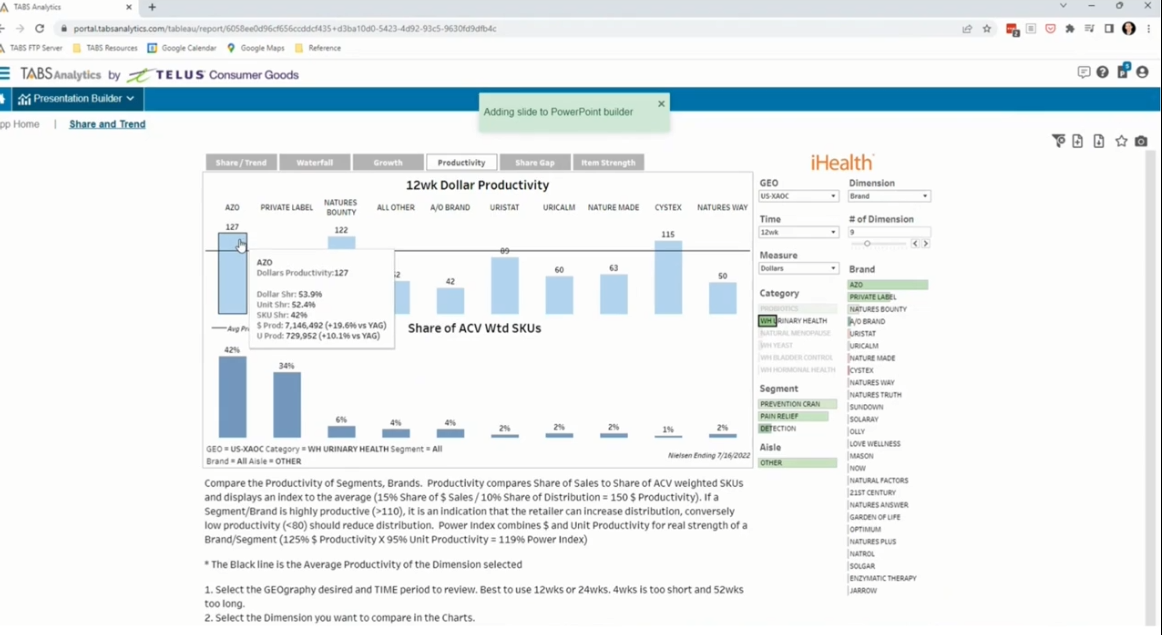The height and width of the screenshot is (635, 1162).
Task: Click the add slide document icon
Action: 1078,141
